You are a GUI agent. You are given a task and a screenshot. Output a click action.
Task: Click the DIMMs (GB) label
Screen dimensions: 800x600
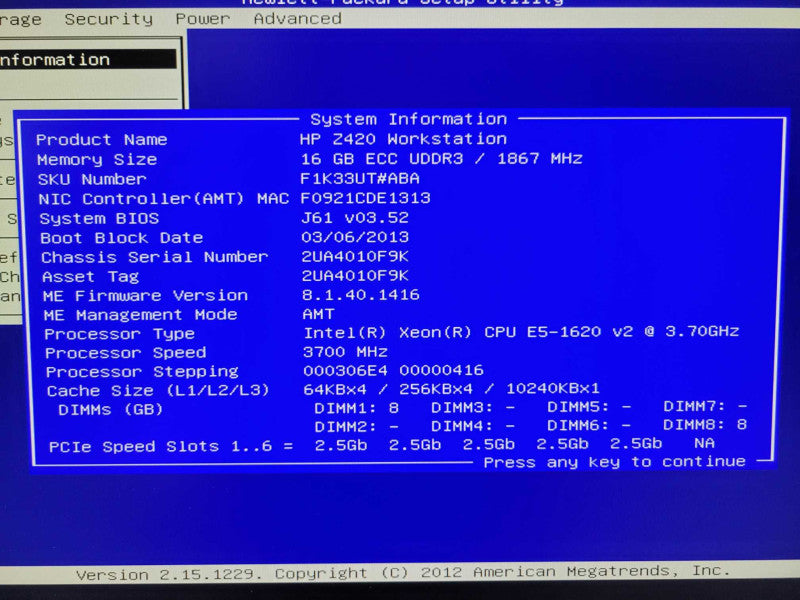pyautogui.click(x=110, y=410)
